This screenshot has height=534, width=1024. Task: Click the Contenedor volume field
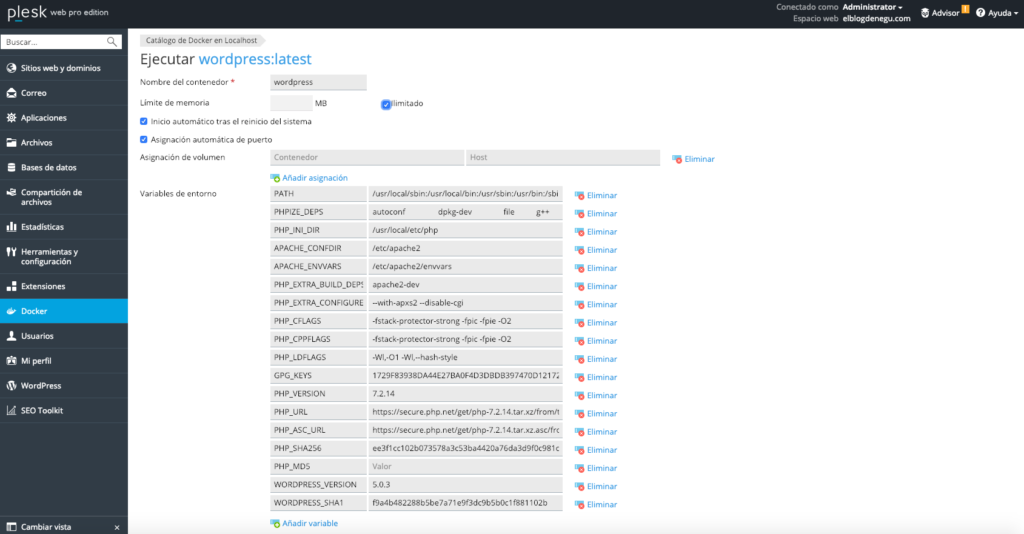pos(367,157)
